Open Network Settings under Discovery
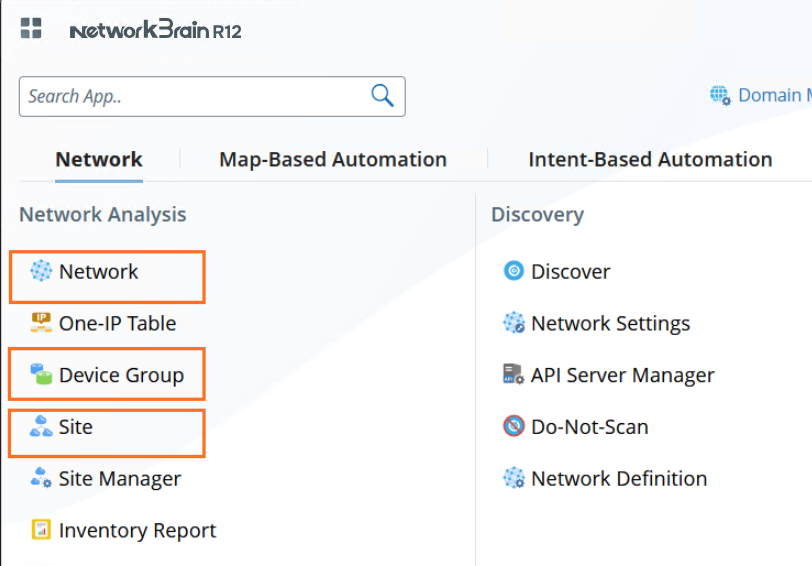812x566 pixels. [610, 324]
